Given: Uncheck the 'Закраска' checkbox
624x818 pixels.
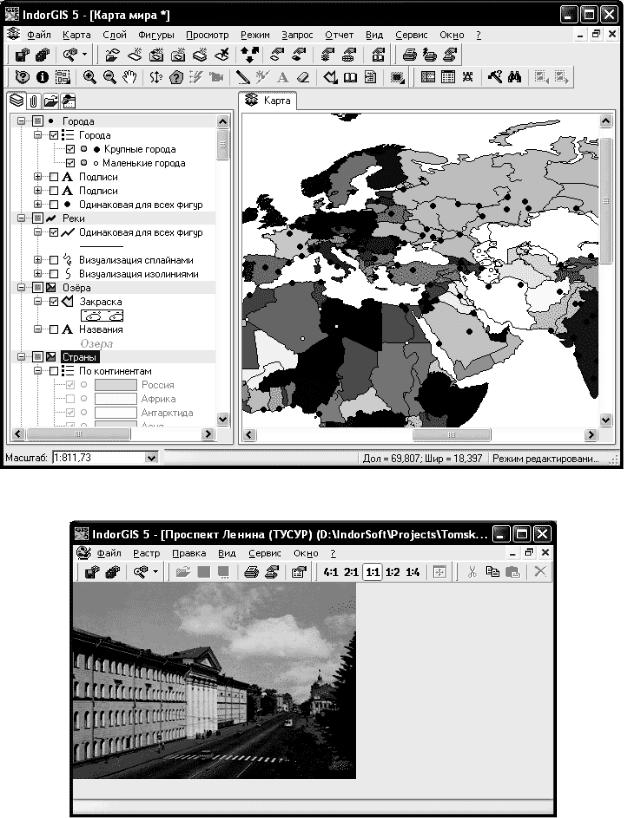Looking at the screenshot, I should (x=53, y=302).
